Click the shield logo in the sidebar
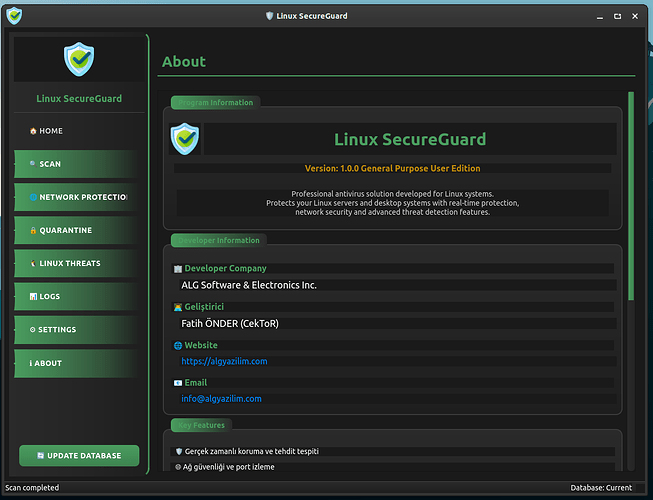This screenshot has height=500, width=653. point(78,60)
